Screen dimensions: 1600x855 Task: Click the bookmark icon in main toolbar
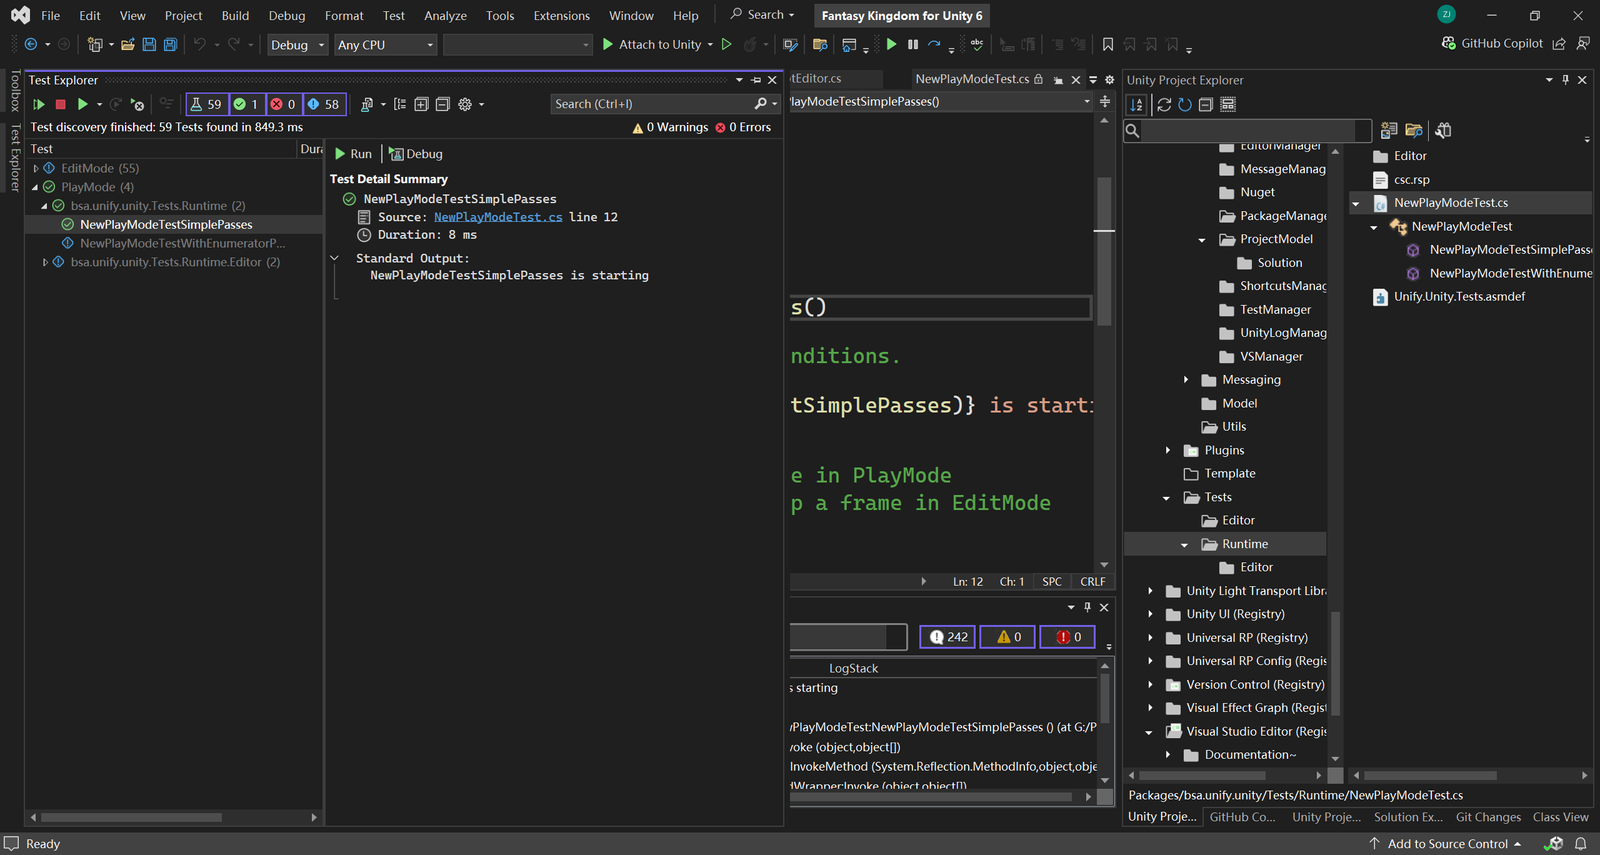pyautogui.click(x=1108, y=44)
